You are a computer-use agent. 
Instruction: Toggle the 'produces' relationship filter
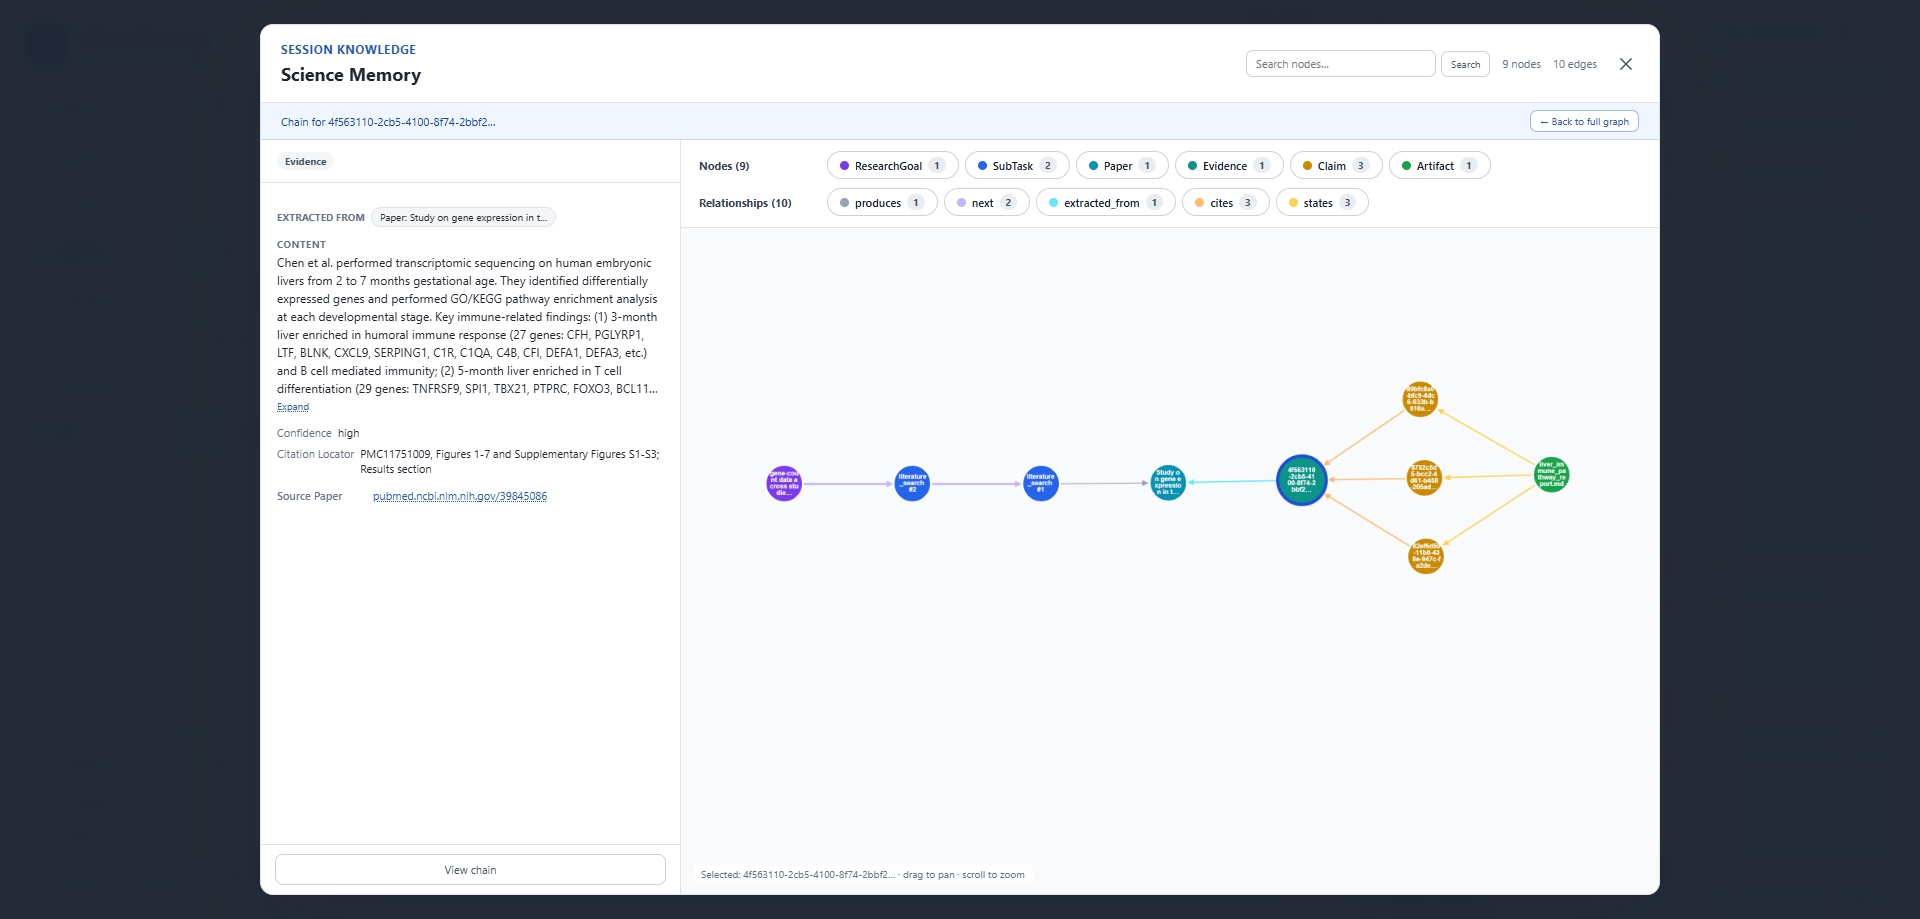click(882, 203)
